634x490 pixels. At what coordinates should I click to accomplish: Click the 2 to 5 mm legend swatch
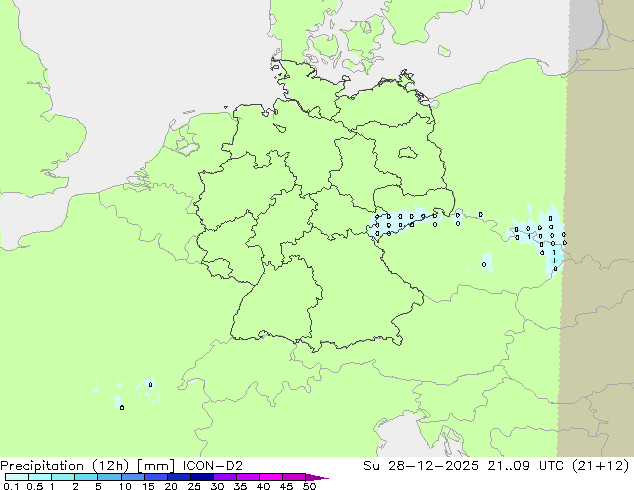pyautogui.click(x=86, y=477)
